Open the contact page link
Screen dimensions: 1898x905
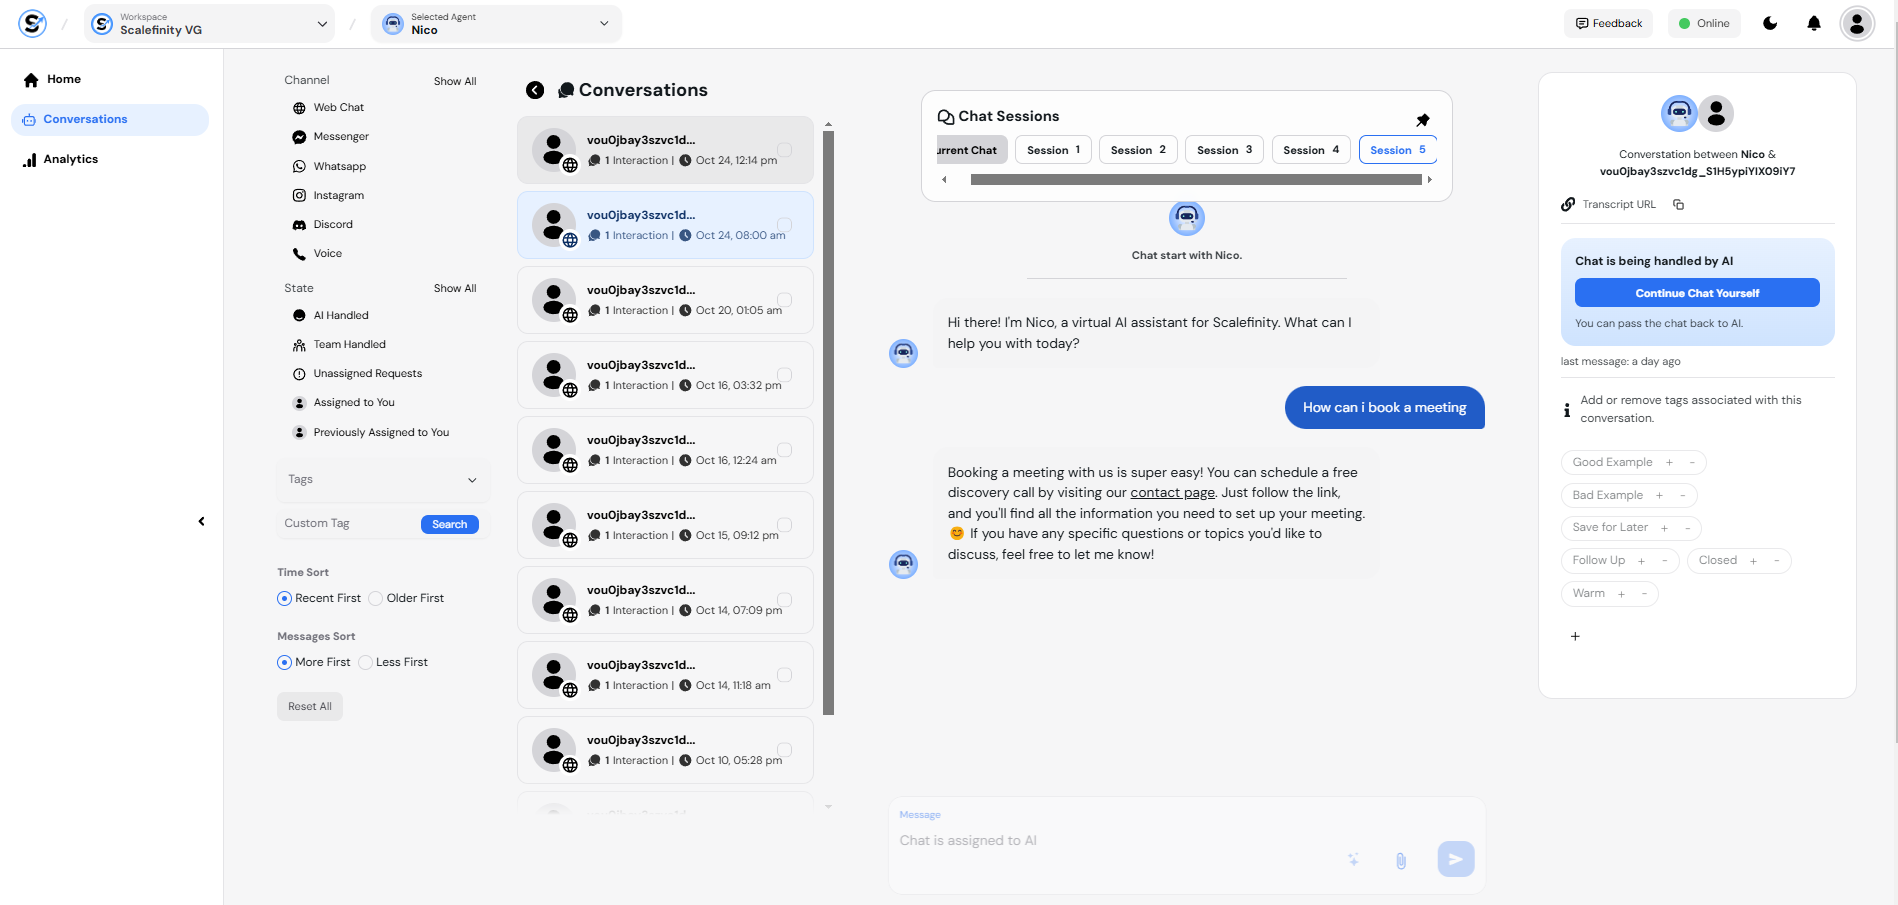click(x=1172, y=493)
